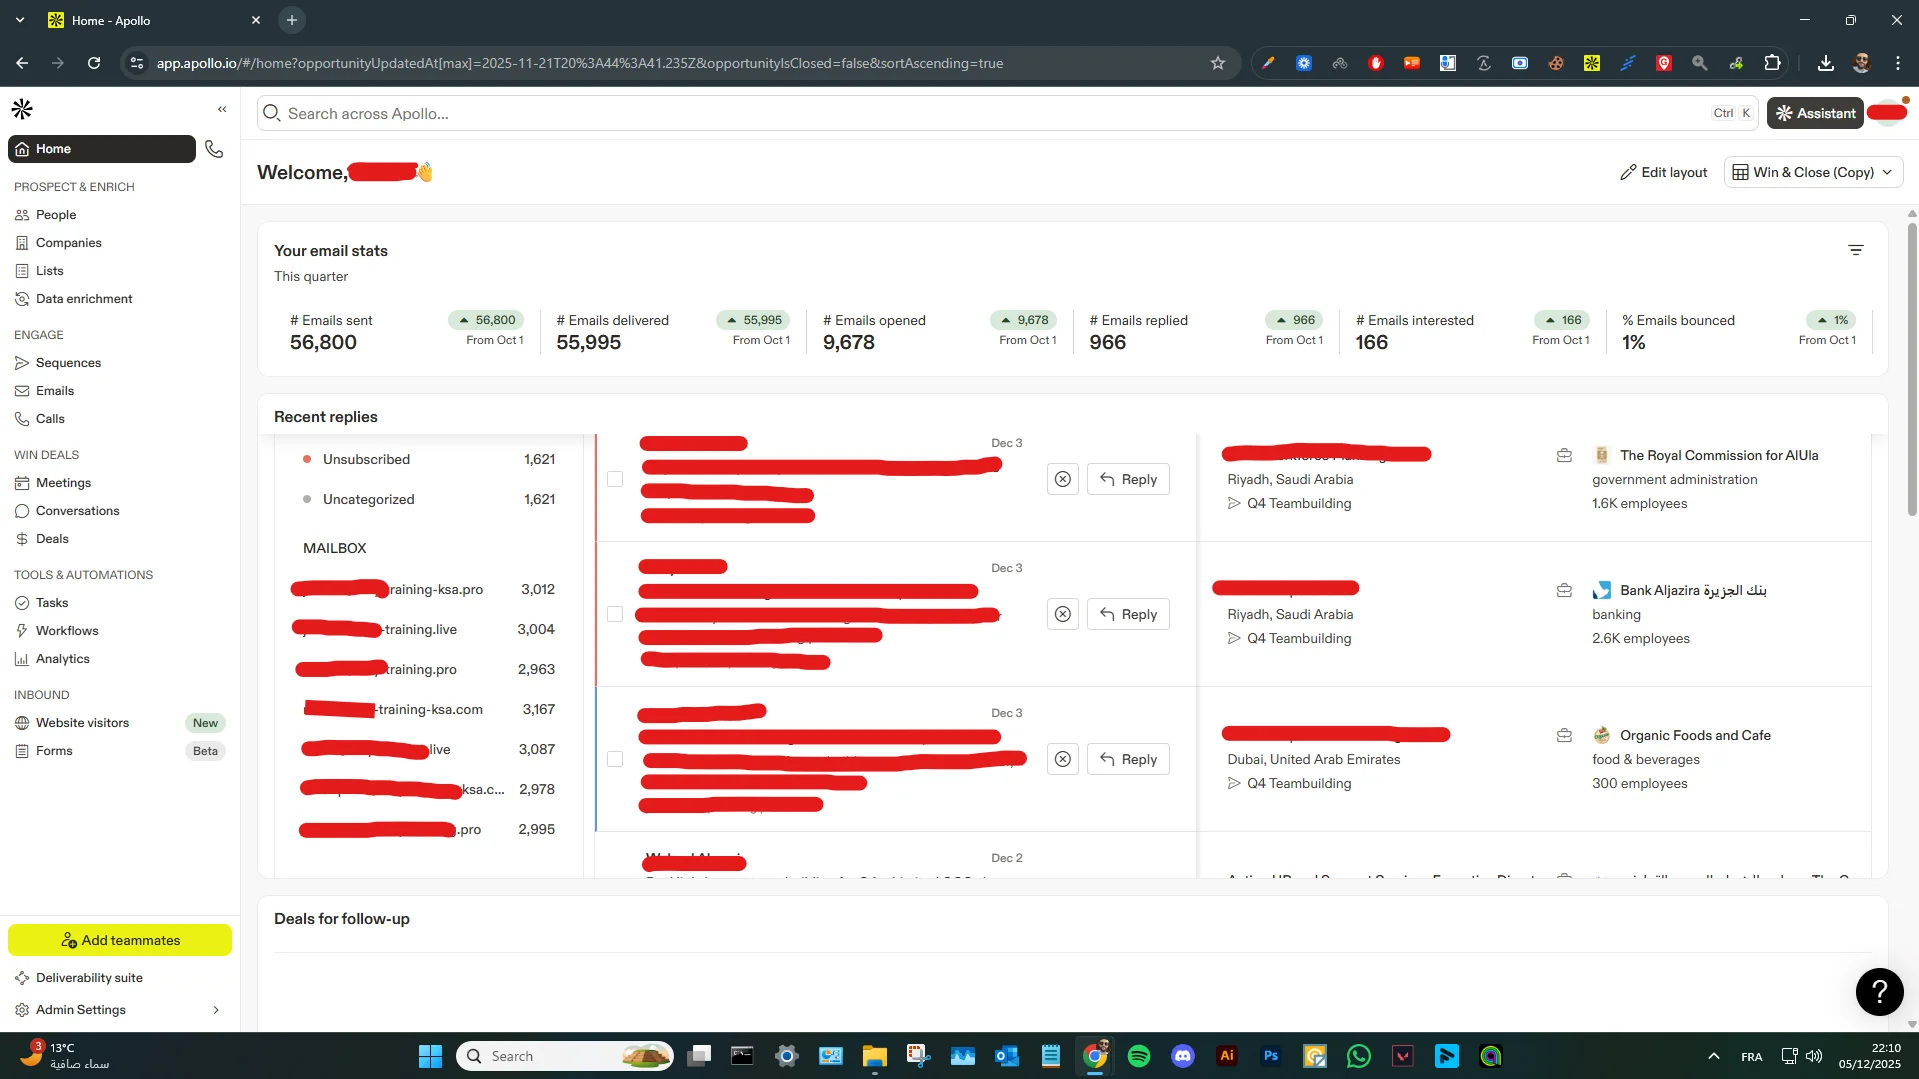Open the Assistant button
This screenshot has width=1919, height=1079.
(x=1815, y=113)
